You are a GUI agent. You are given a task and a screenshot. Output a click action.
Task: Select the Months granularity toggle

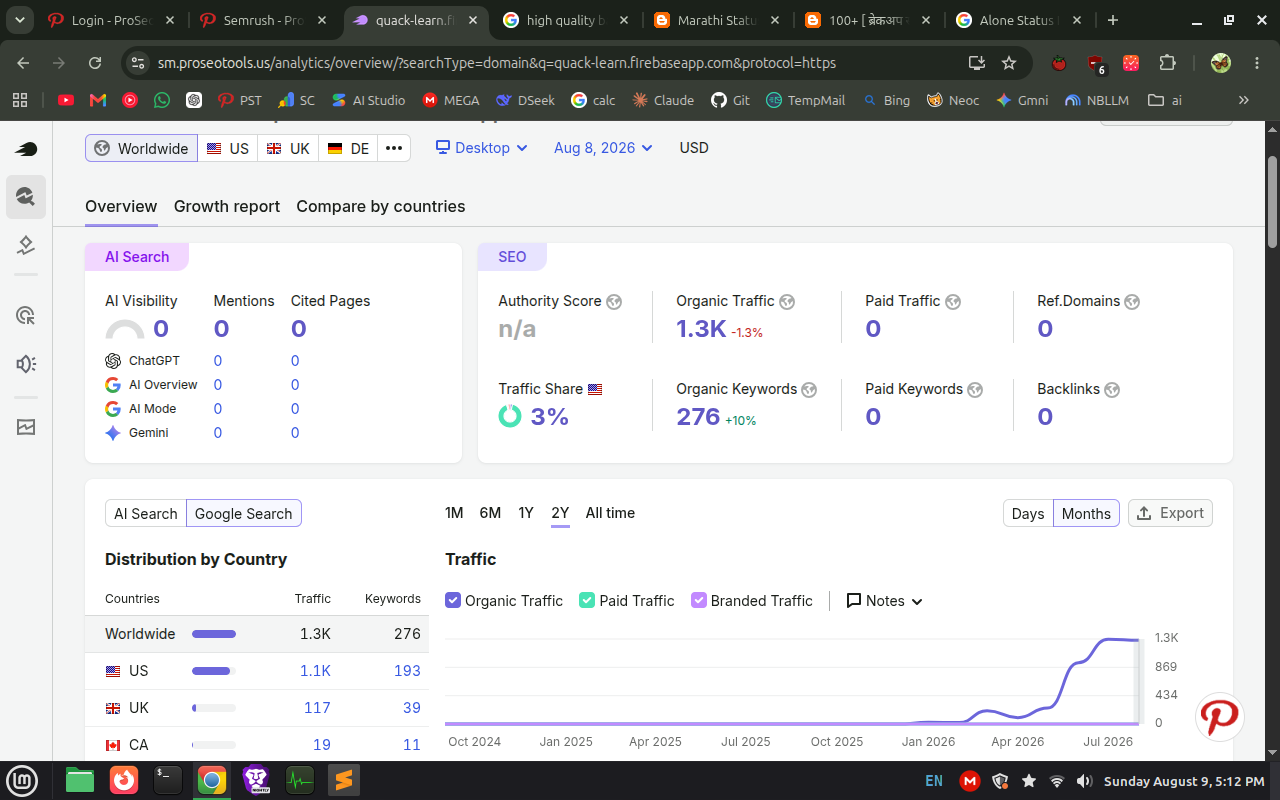(x=1086, y=513)
